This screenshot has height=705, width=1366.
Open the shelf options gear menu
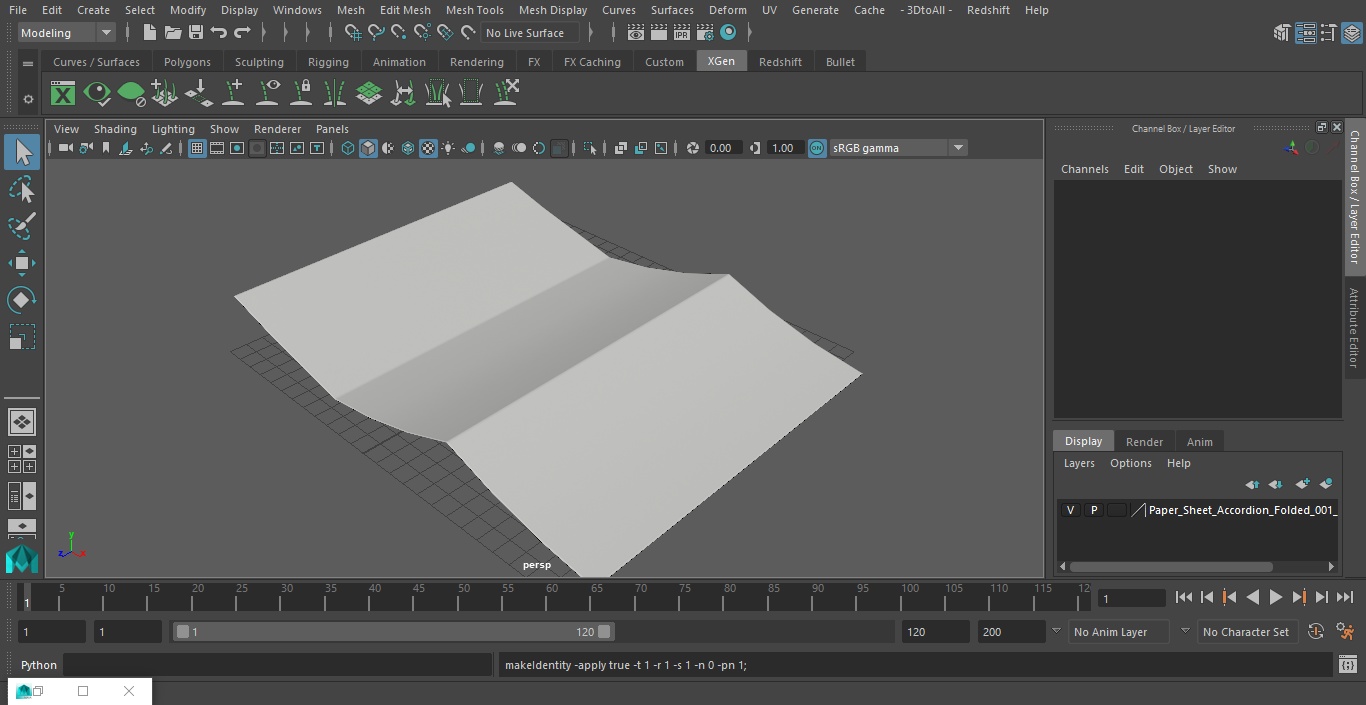click(x=28, y=99)
